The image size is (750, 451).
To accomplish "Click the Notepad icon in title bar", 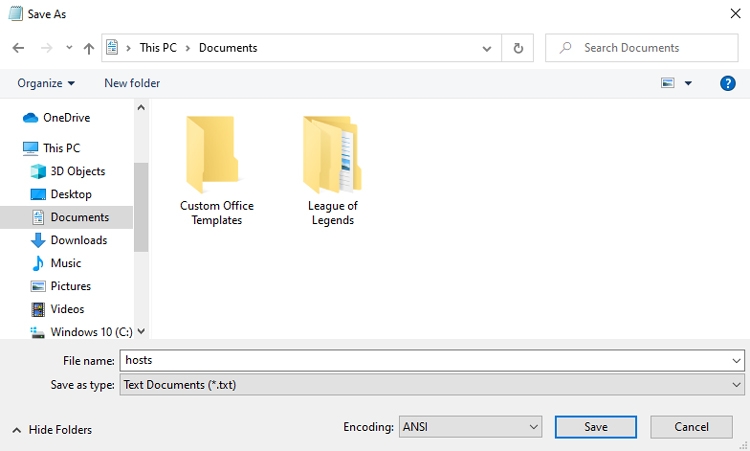I will 16,13.
